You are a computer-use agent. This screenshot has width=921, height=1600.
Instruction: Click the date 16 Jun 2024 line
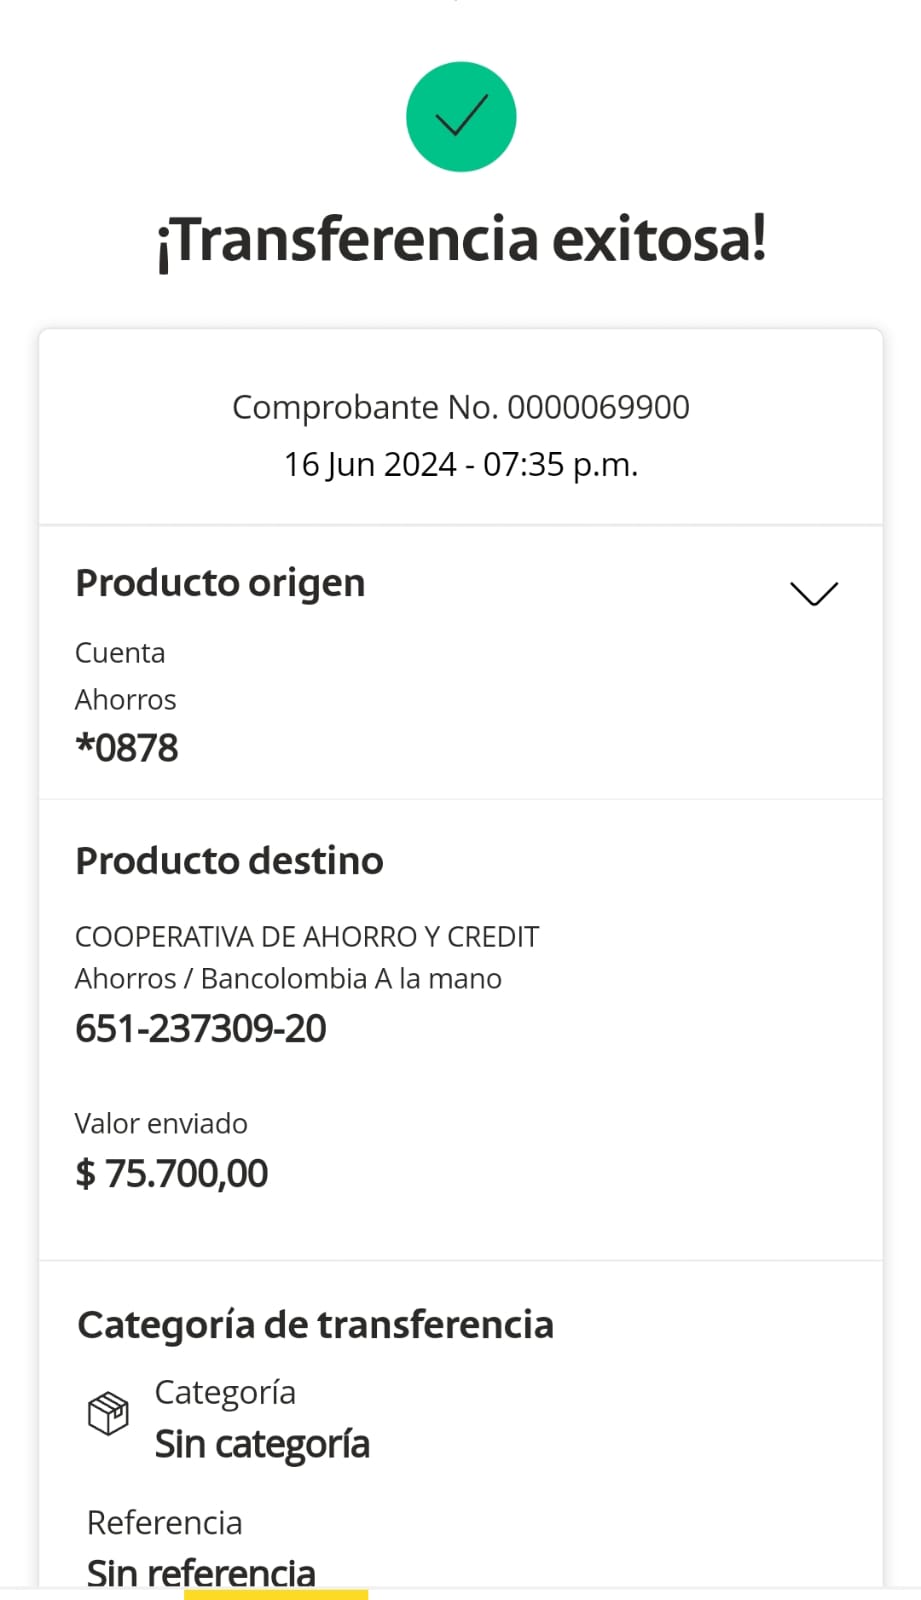click(x=461, y=464)
